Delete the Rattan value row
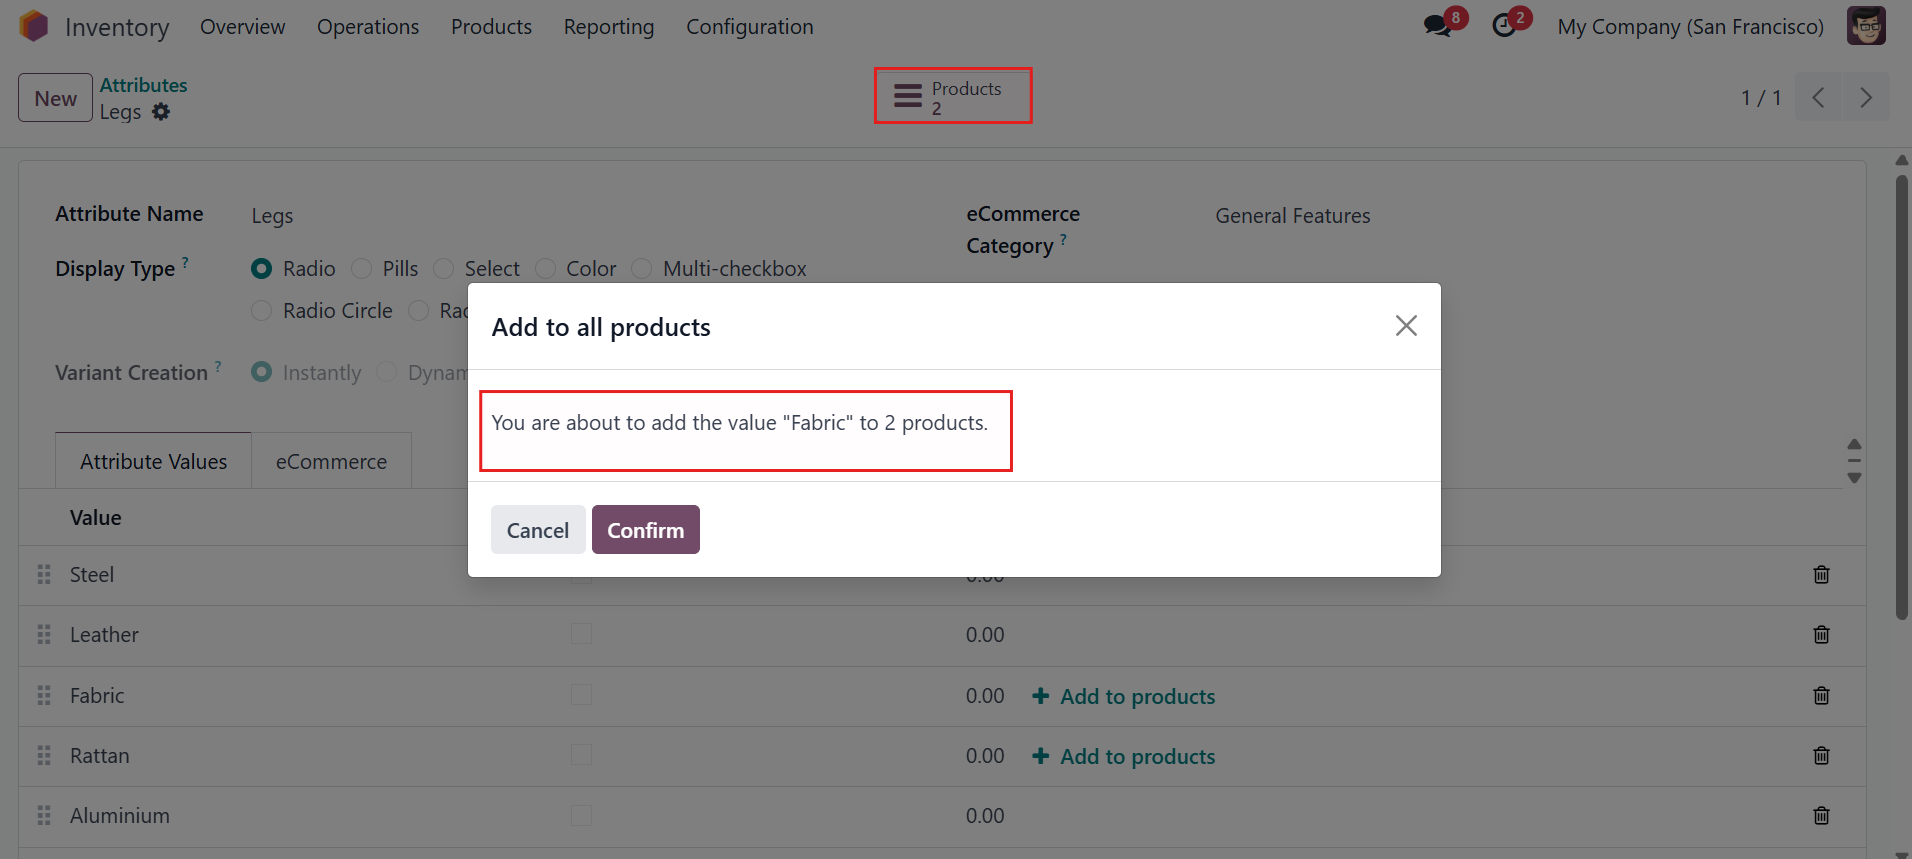Screen dimensions: 1912x859 coord(1821,756)
